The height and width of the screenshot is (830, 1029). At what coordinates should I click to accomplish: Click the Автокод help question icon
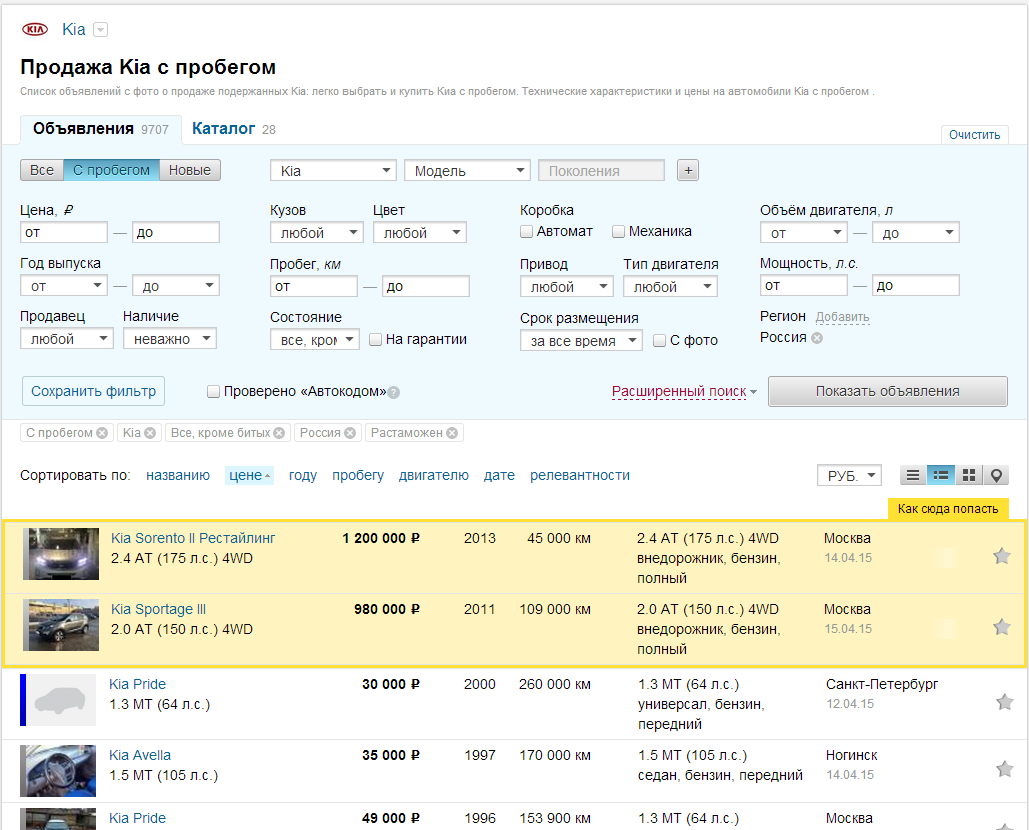[393, 392]
